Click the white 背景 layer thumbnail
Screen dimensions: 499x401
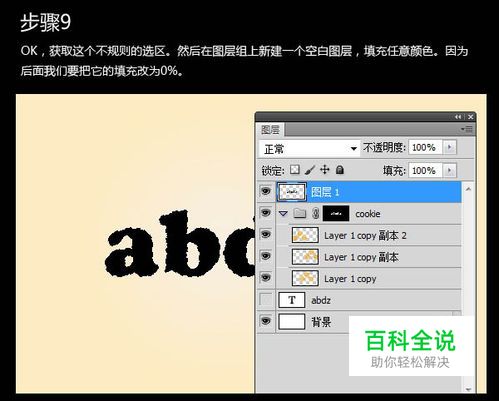click(292, 322)
